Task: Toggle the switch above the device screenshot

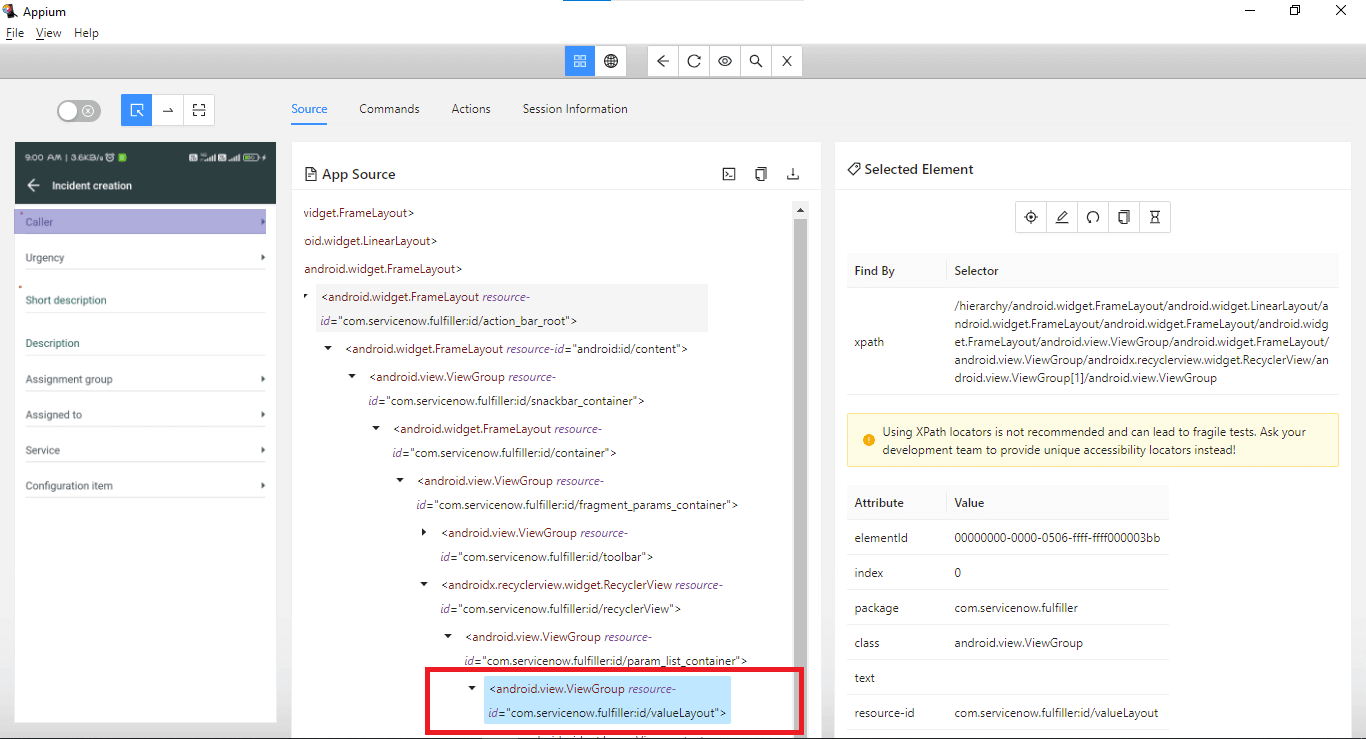Action: [x=78, y=111]
